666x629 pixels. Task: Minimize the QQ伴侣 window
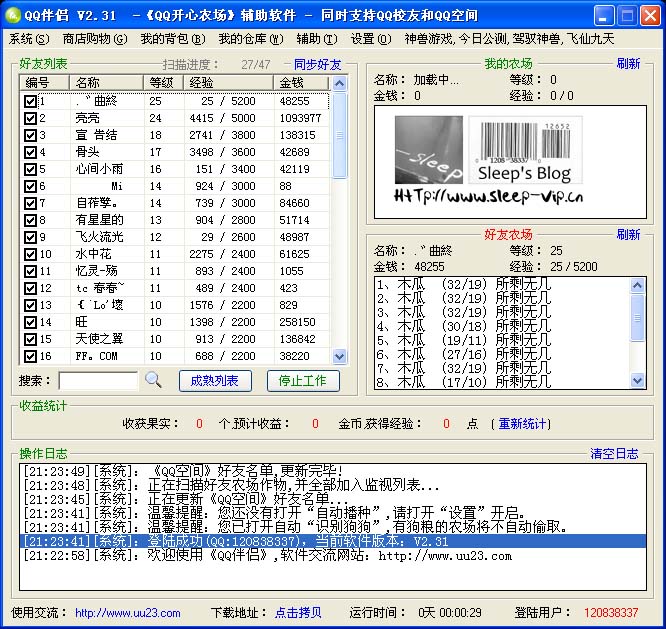pos(604,16)
